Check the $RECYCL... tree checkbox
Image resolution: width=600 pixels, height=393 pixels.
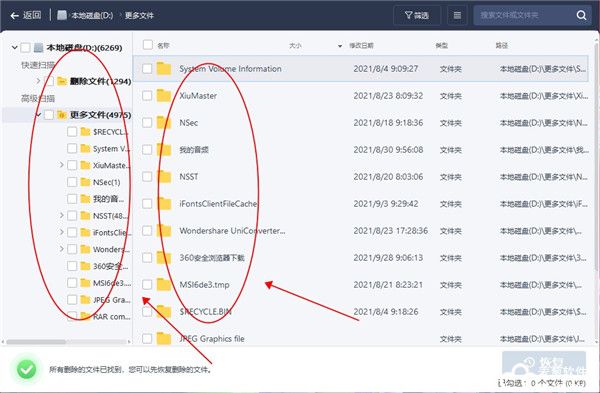(x=72, y=132)
